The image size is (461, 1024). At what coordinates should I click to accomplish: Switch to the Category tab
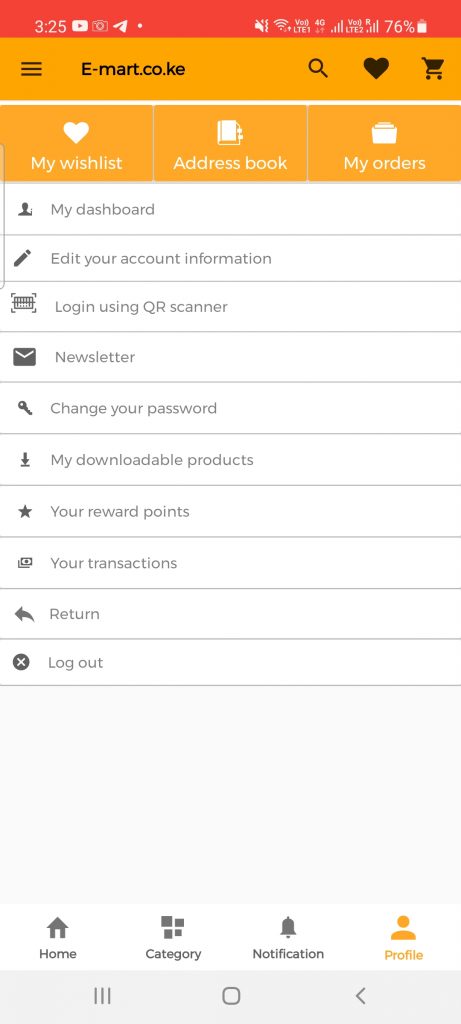(173, 938)
